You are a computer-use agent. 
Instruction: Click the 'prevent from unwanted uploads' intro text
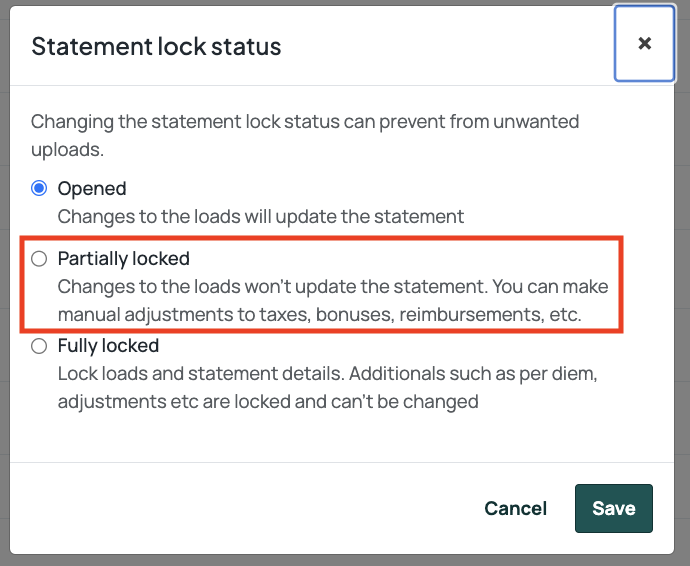coord(305,136)
